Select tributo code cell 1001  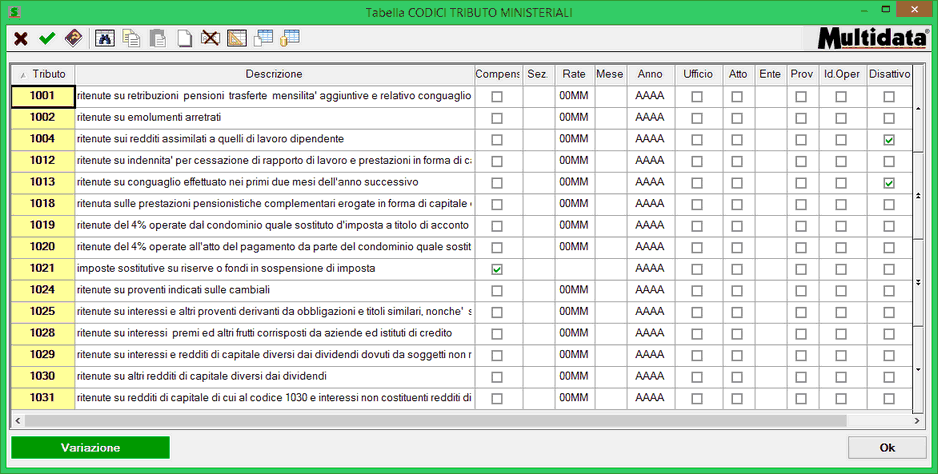coord(42,96)
